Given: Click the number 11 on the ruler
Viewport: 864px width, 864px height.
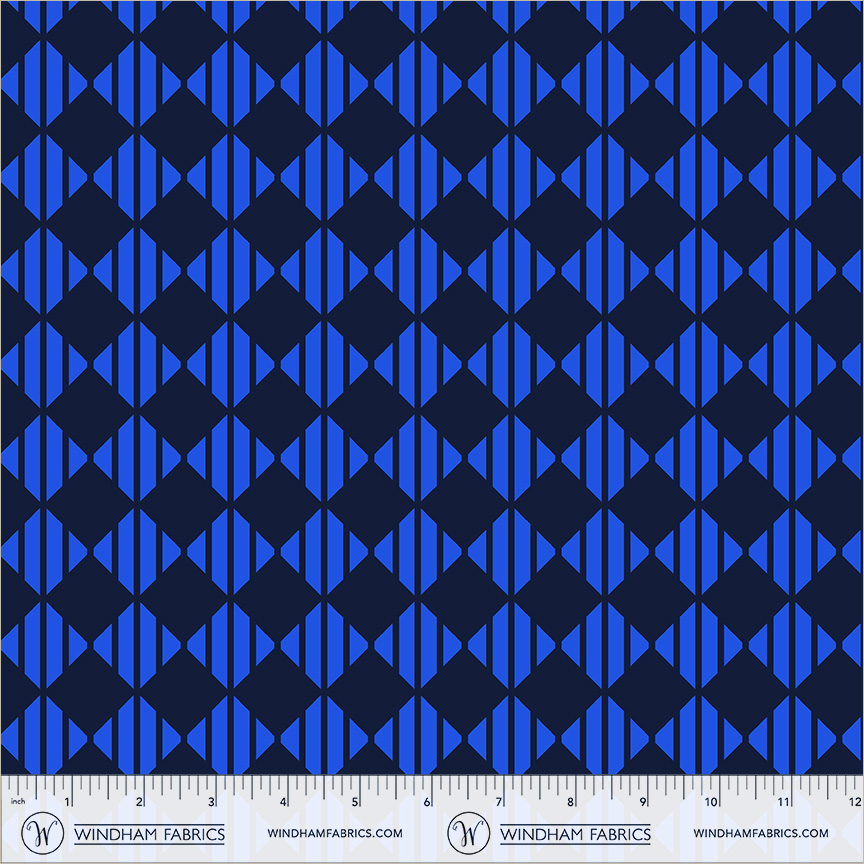Looking at the screenshot, I should pos(784,802).
